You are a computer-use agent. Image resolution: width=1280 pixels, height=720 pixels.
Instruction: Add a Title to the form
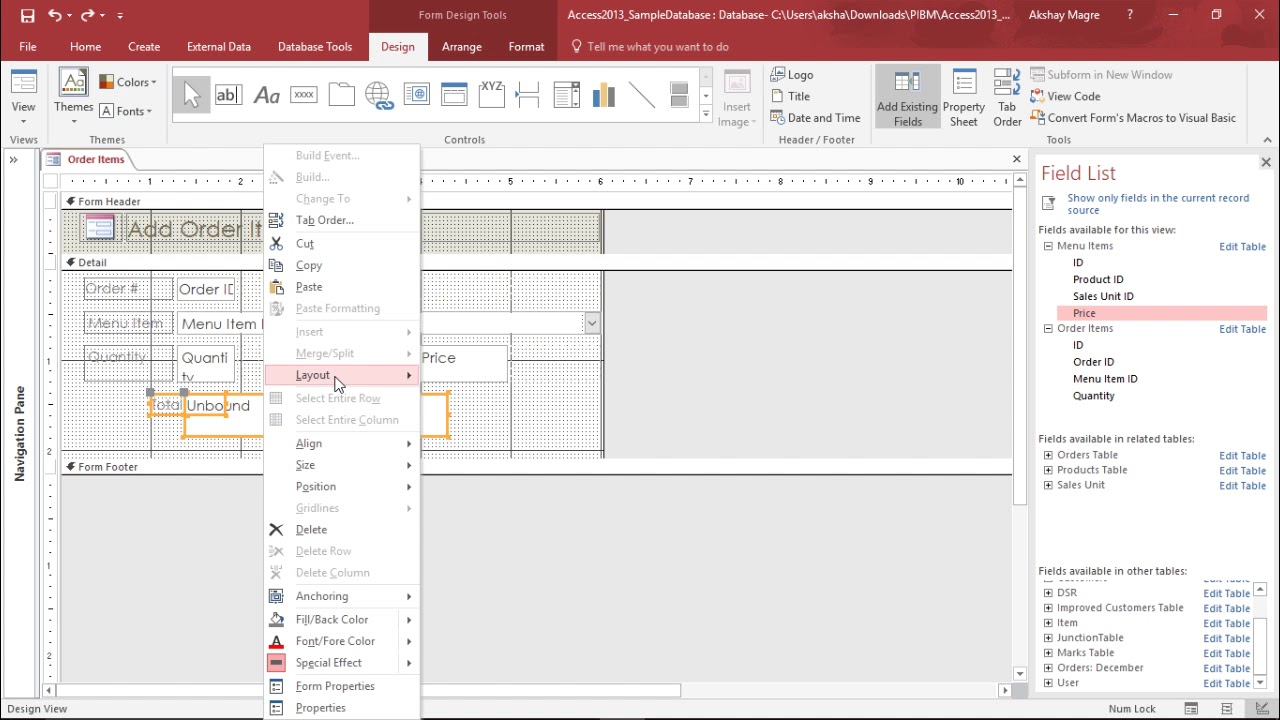[x=790, y=96]
